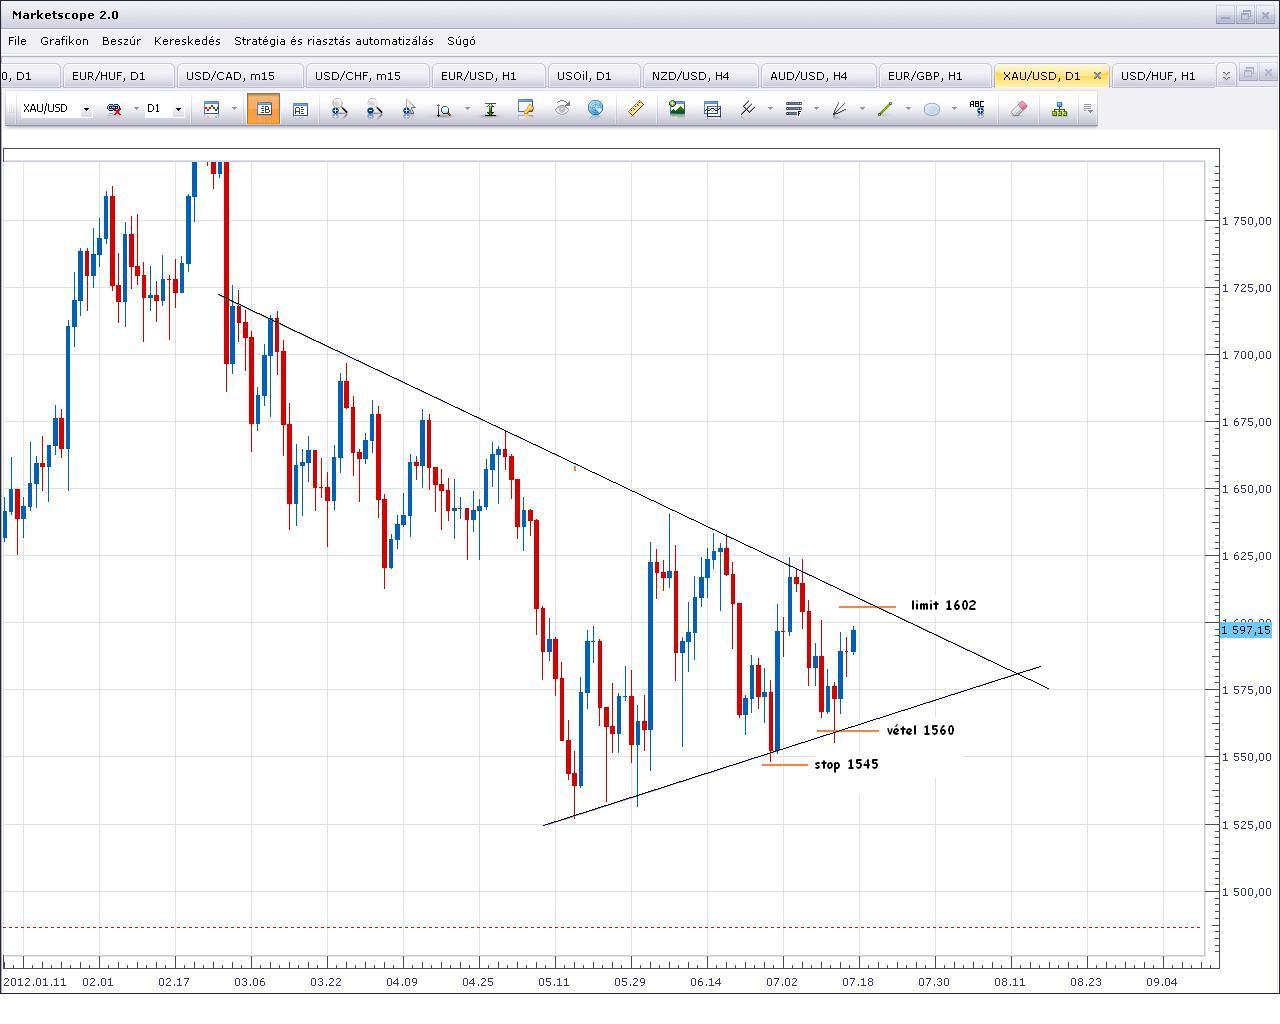Click the 1 650,00 price axis label

click(1247, 489)
